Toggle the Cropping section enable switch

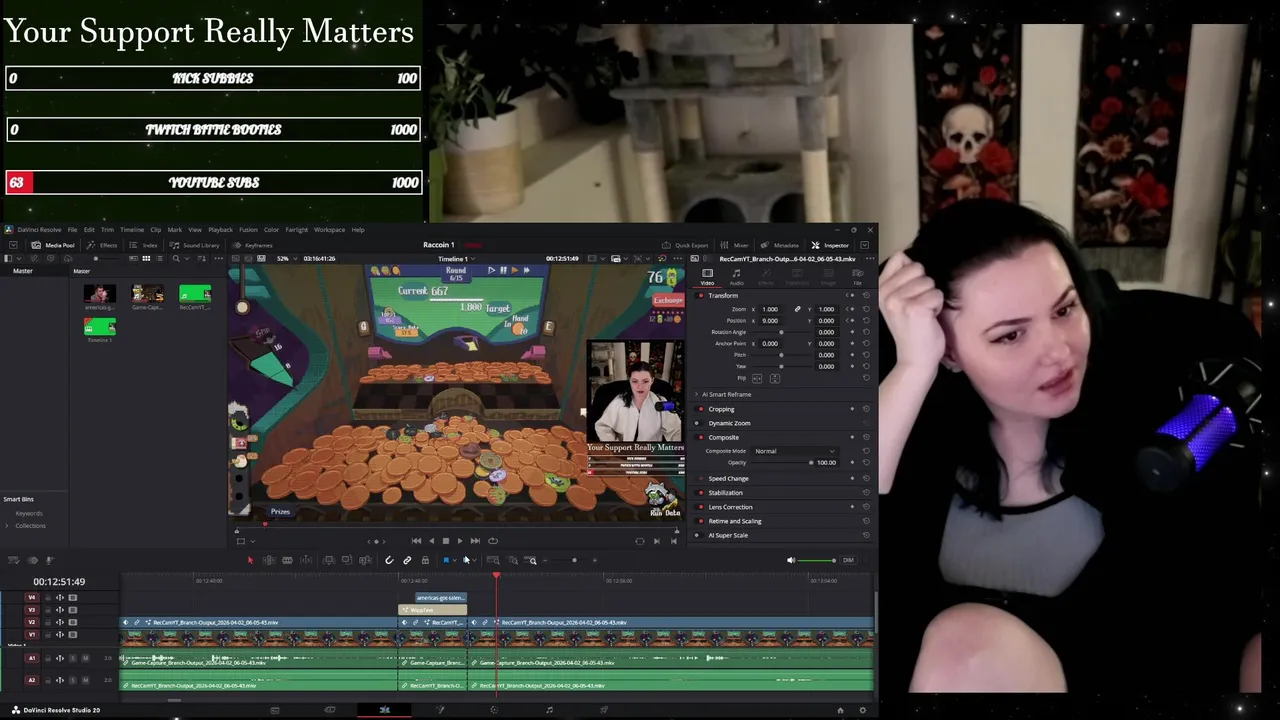point(701,409)
